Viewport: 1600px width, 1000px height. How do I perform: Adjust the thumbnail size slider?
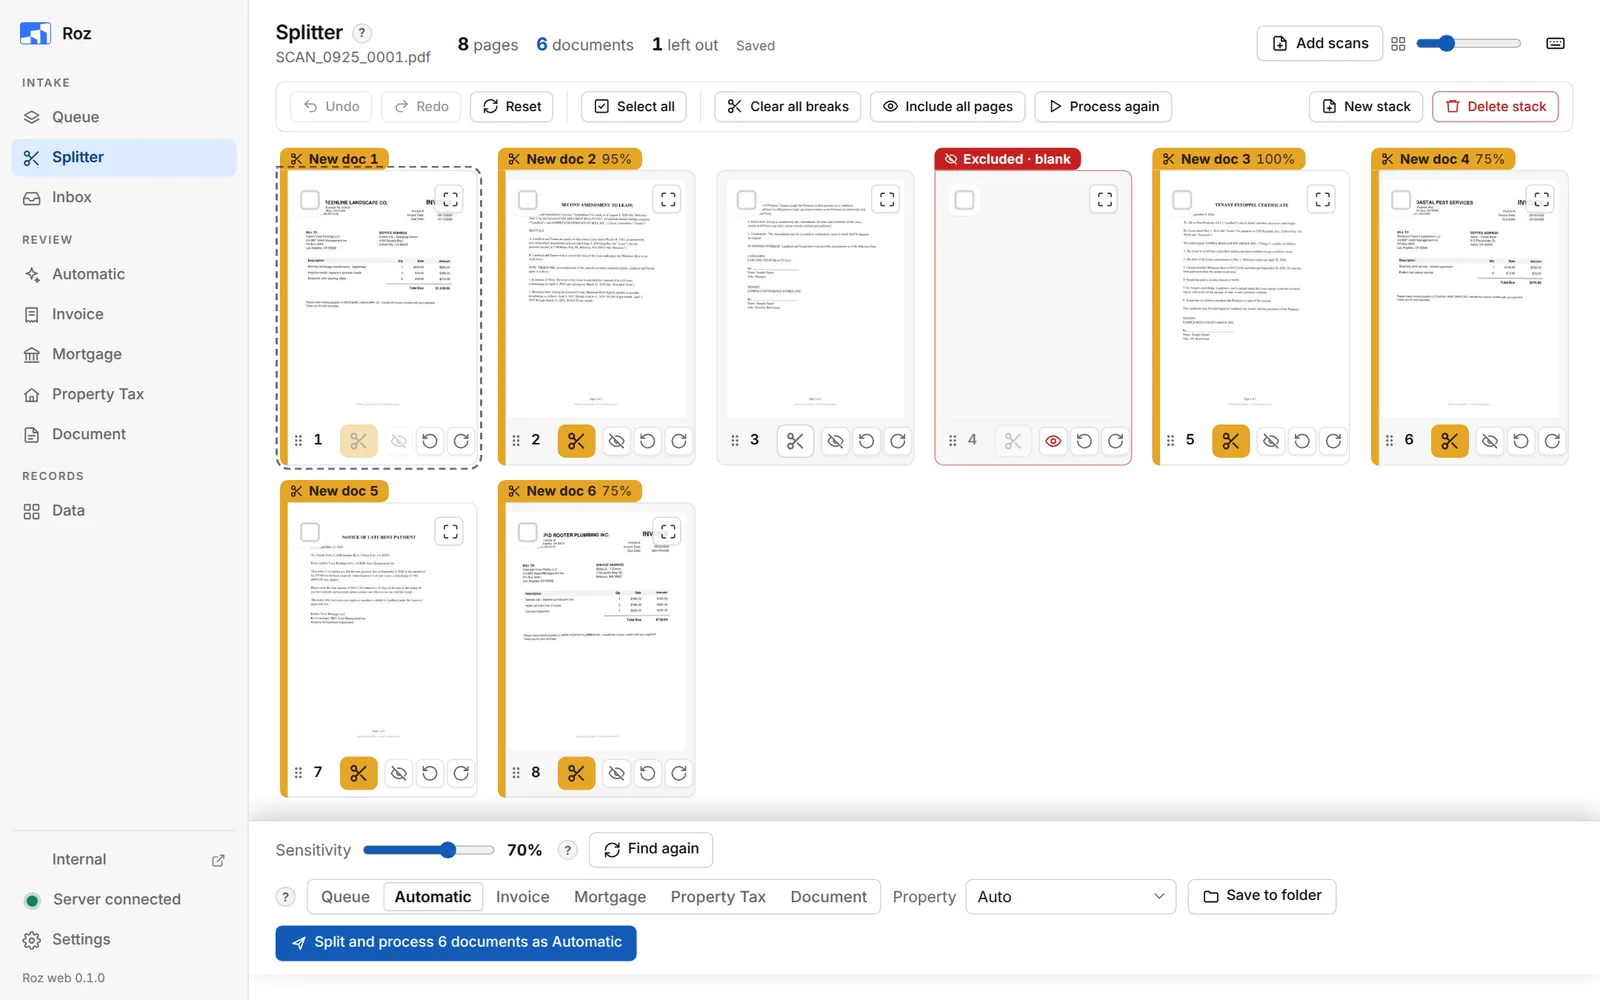(x=1468, y=43)
